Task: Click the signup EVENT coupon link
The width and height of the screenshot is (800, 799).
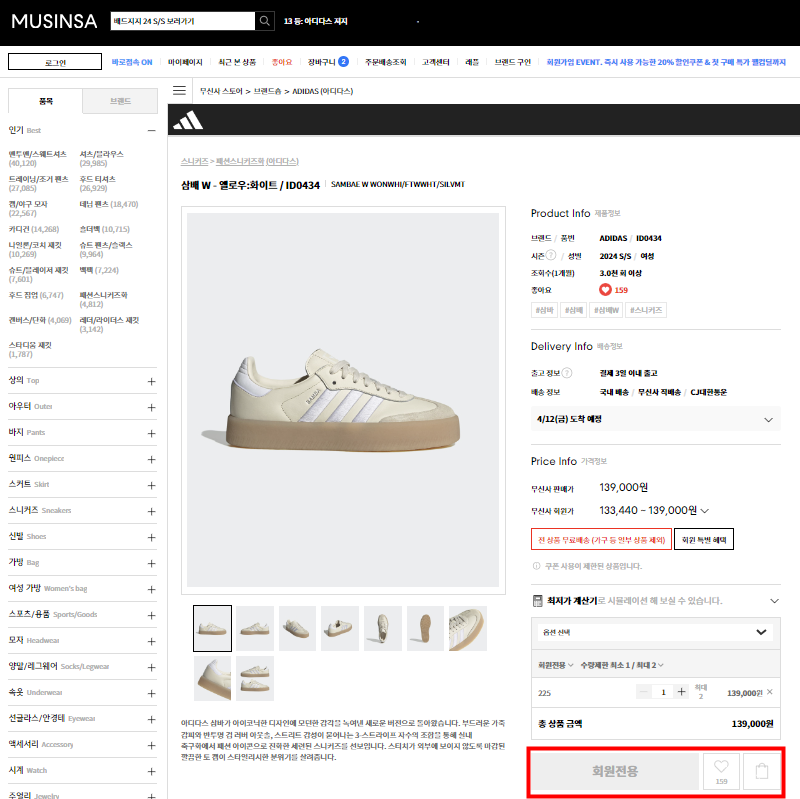Action: [x=666, y=62]
